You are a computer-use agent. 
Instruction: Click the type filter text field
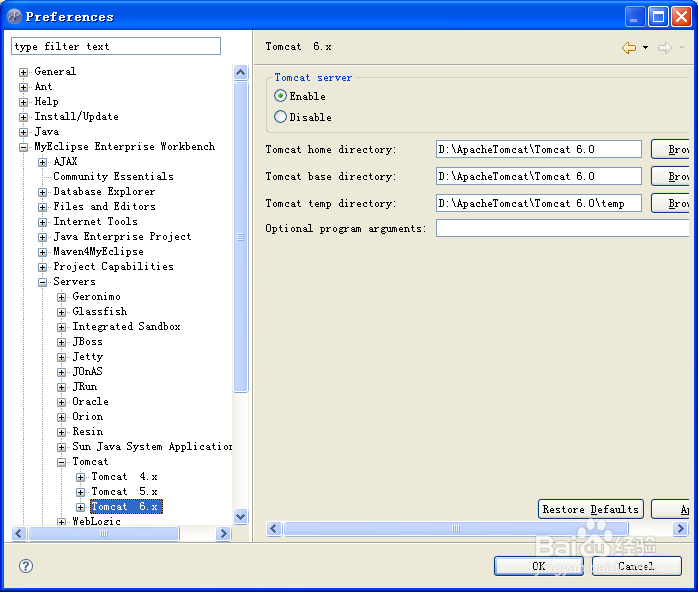(116, 46)
